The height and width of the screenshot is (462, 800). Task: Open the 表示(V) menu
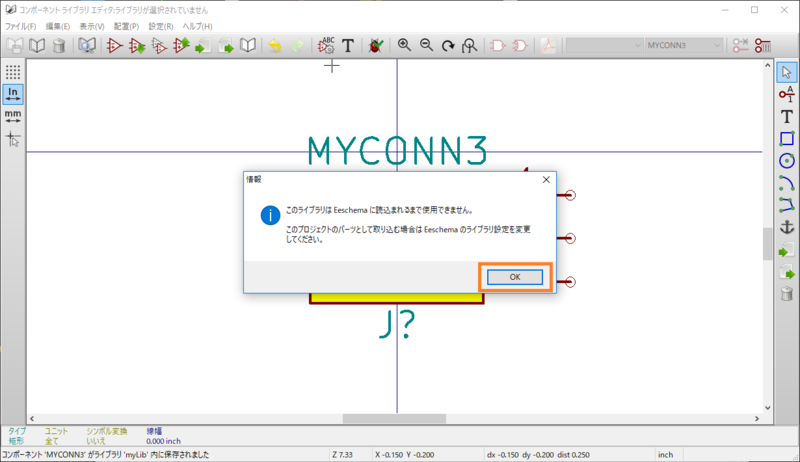92,27
